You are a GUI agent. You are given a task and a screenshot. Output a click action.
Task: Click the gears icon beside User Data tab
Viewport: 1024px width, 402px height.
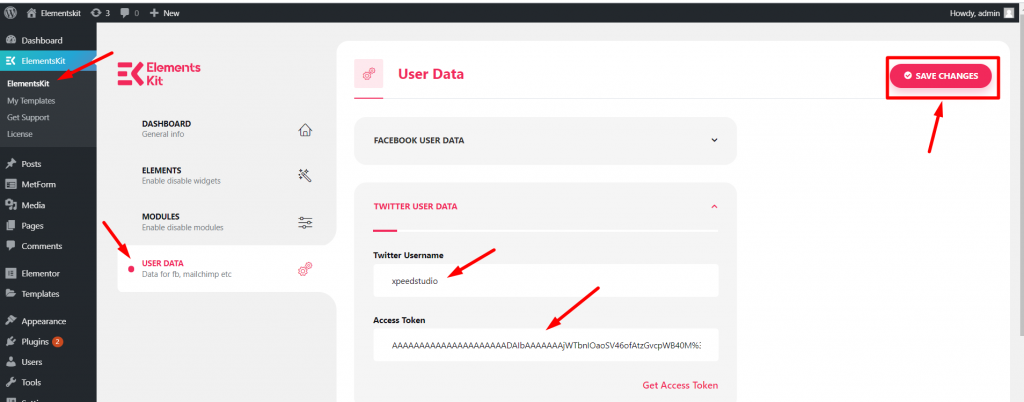305,269
